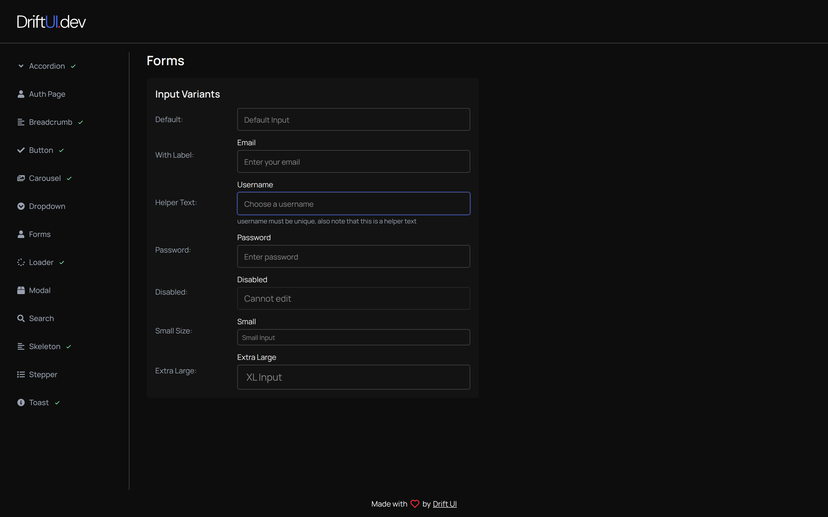Click the Forms page heading
Screen dimensions: 828x517
pyautogui.click(x=165, y=61)
